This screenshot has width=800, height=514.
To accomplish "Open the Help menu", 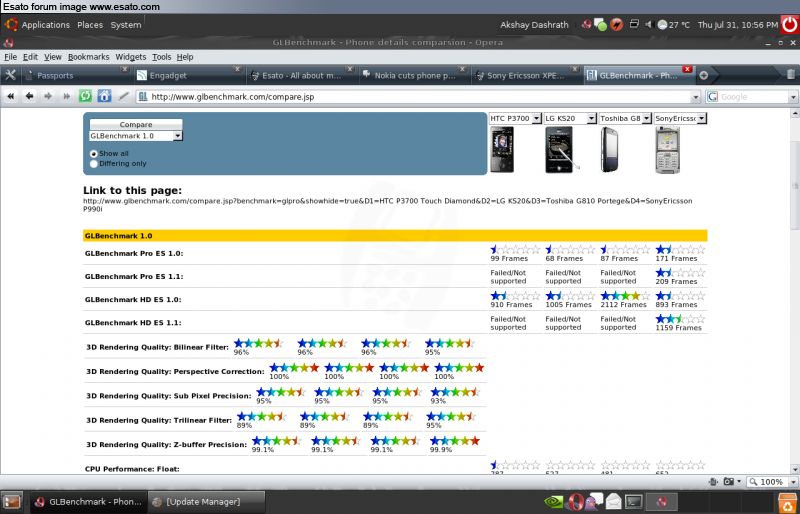I will tap(185, 57).
